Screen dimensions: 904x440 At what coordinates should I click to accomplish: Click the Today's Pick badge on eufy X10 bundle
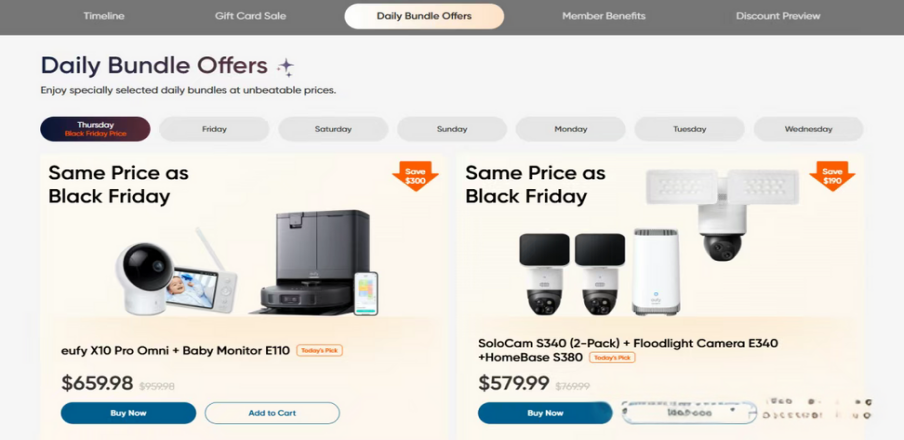tap(319, 351)
